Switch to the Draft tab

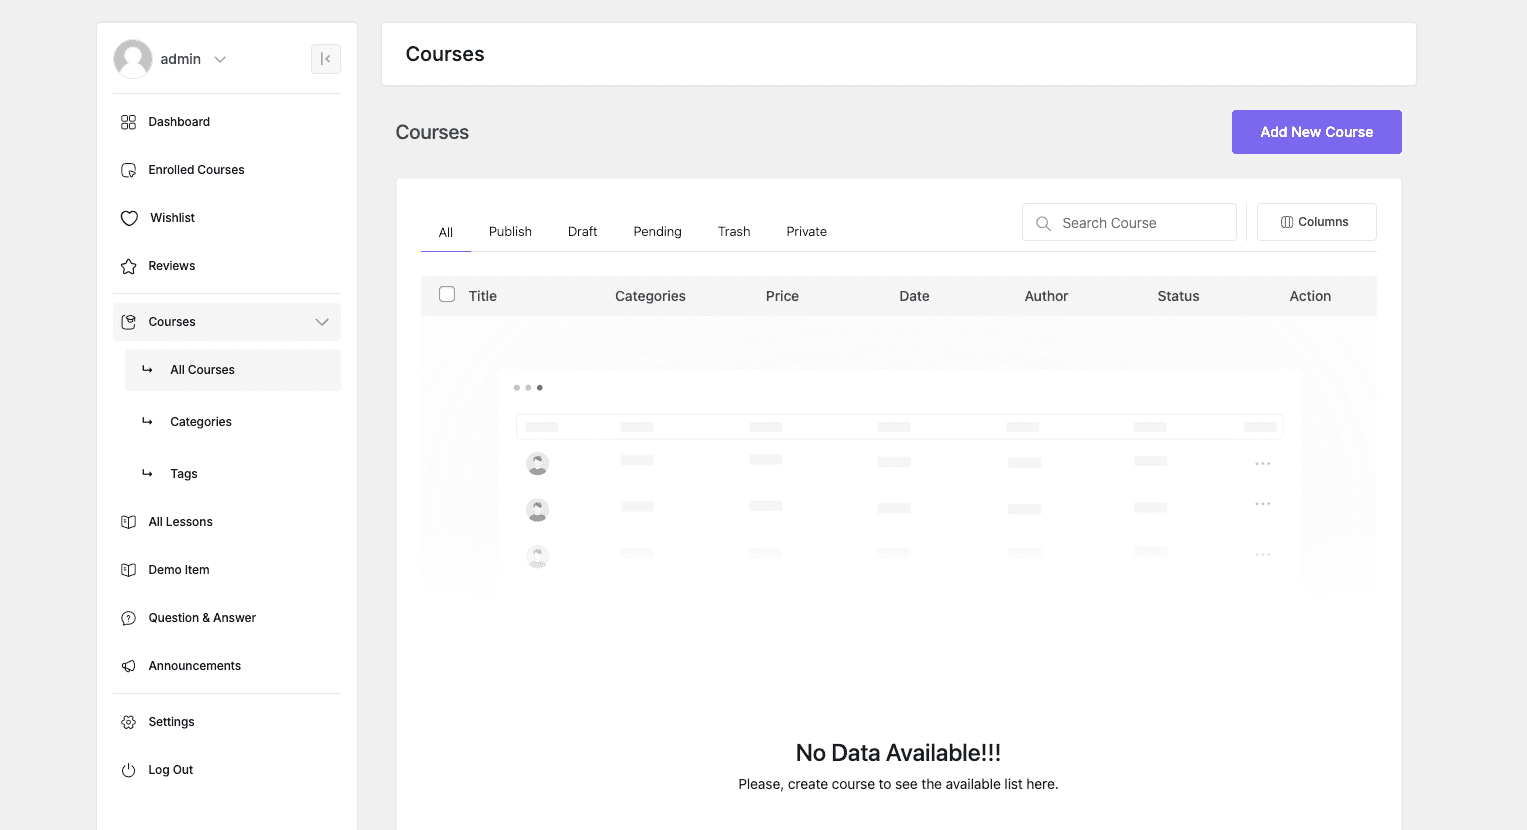pyautogui.click(x=582, y=232)
